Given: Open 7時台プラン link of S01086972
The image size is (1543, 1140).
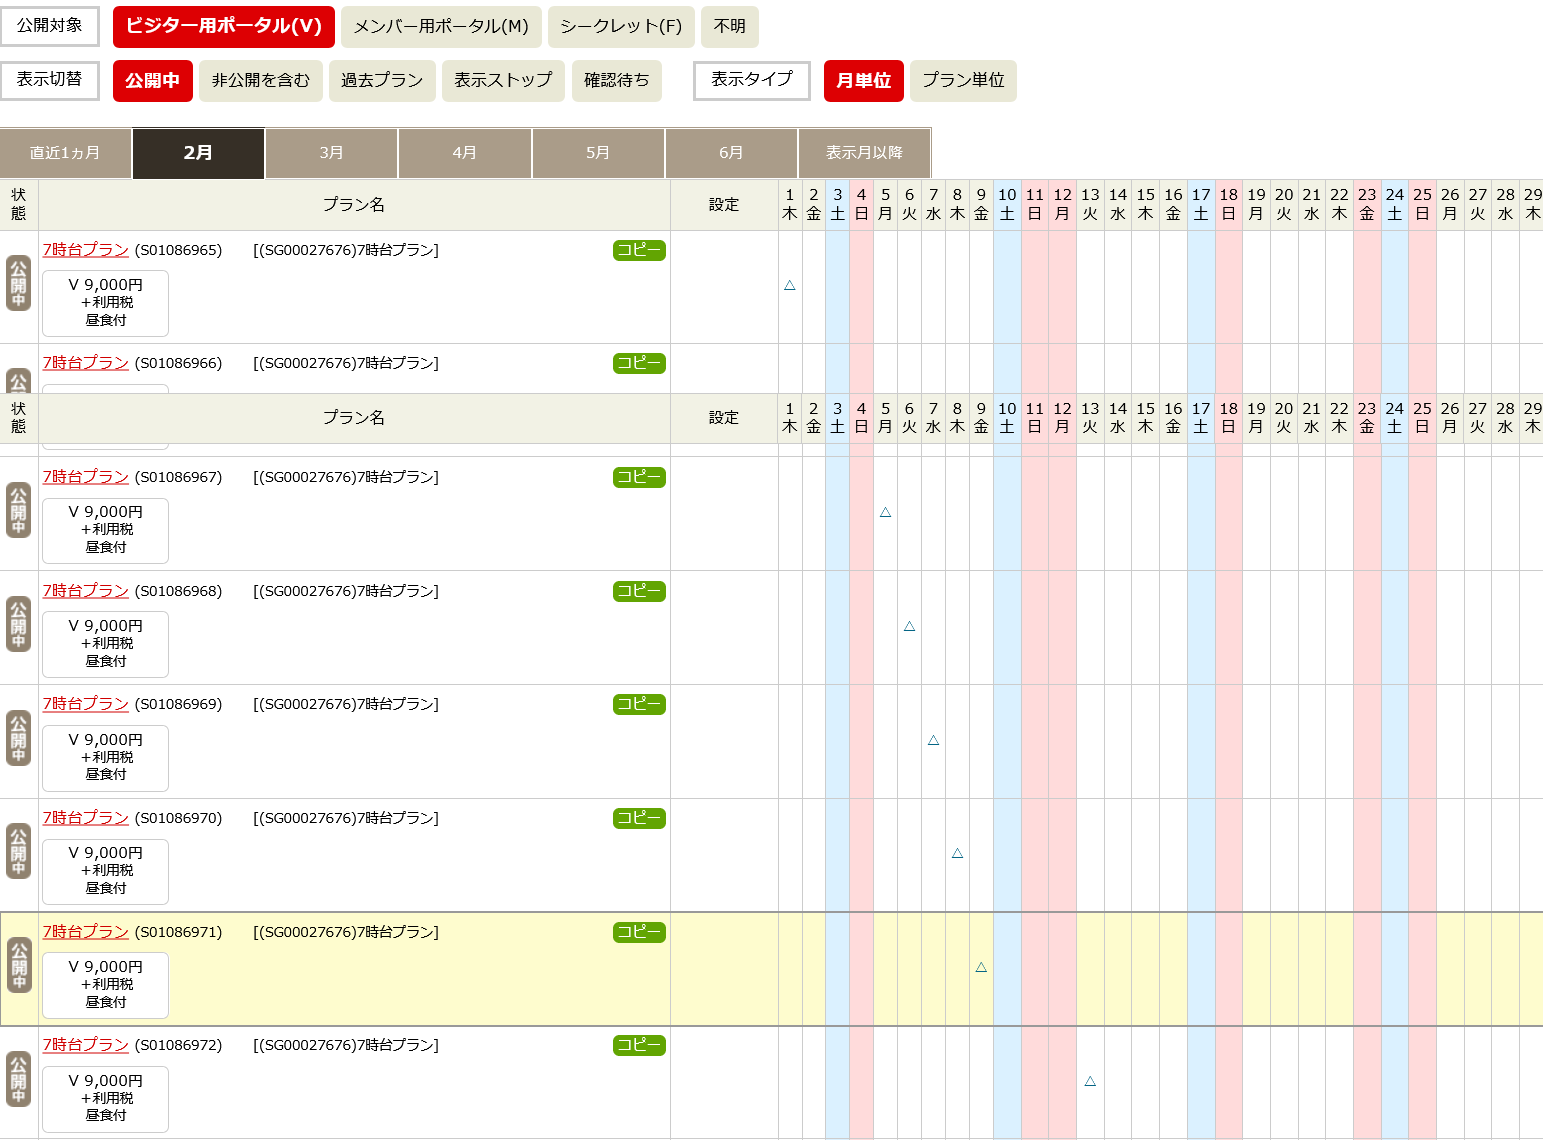Looking at the screenshot, I should (x=86, y=1045).
